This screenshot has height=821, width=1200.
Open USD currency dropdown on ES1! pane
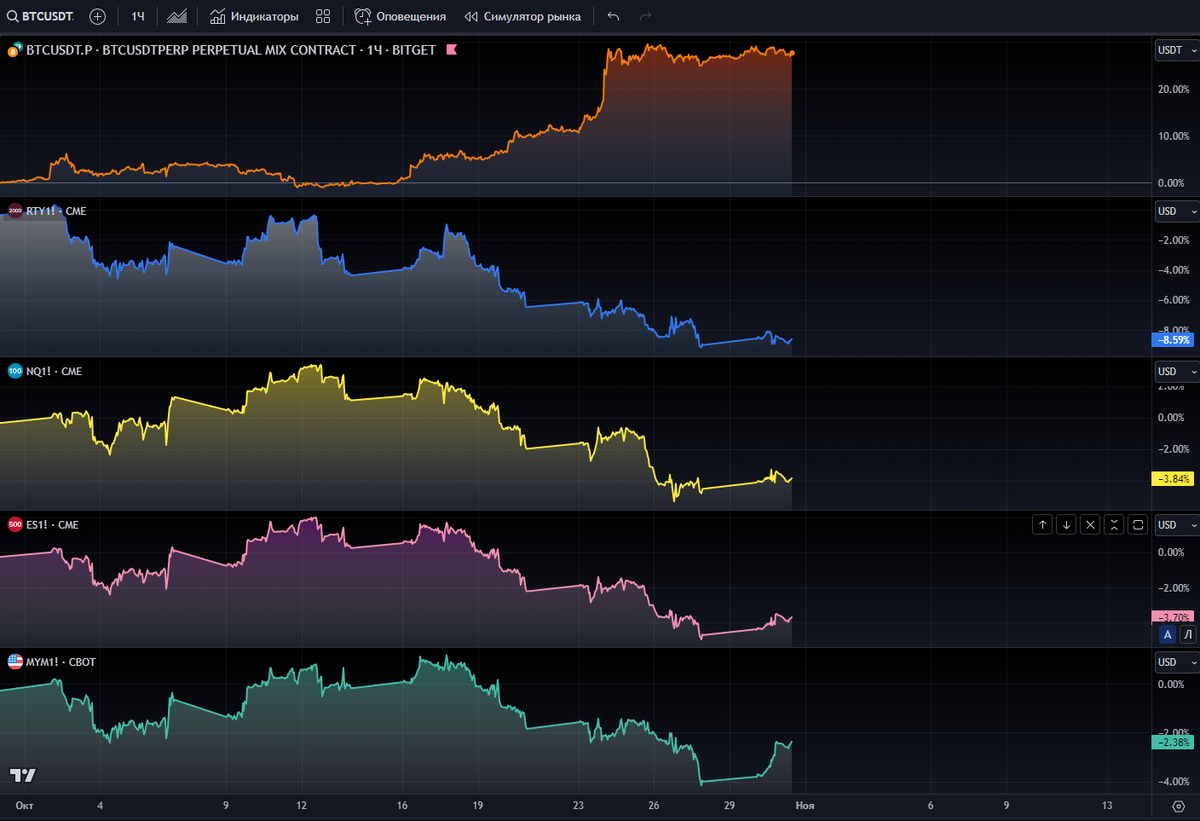click(x=1175, y=524)
